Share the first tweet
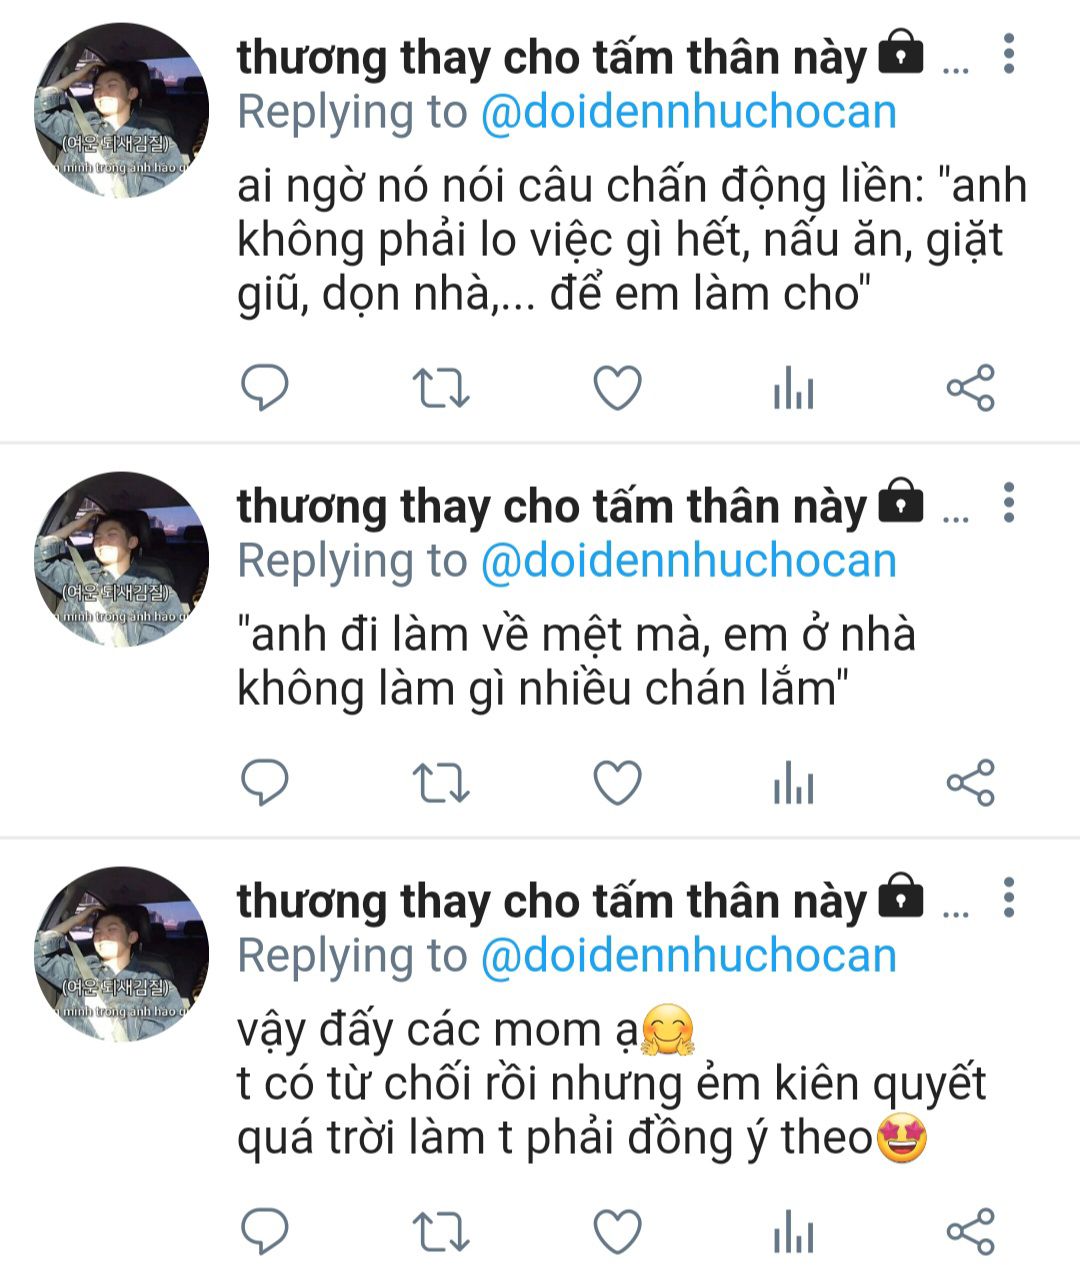This screenshot has width=1080, height=1277. pos(970,388)
